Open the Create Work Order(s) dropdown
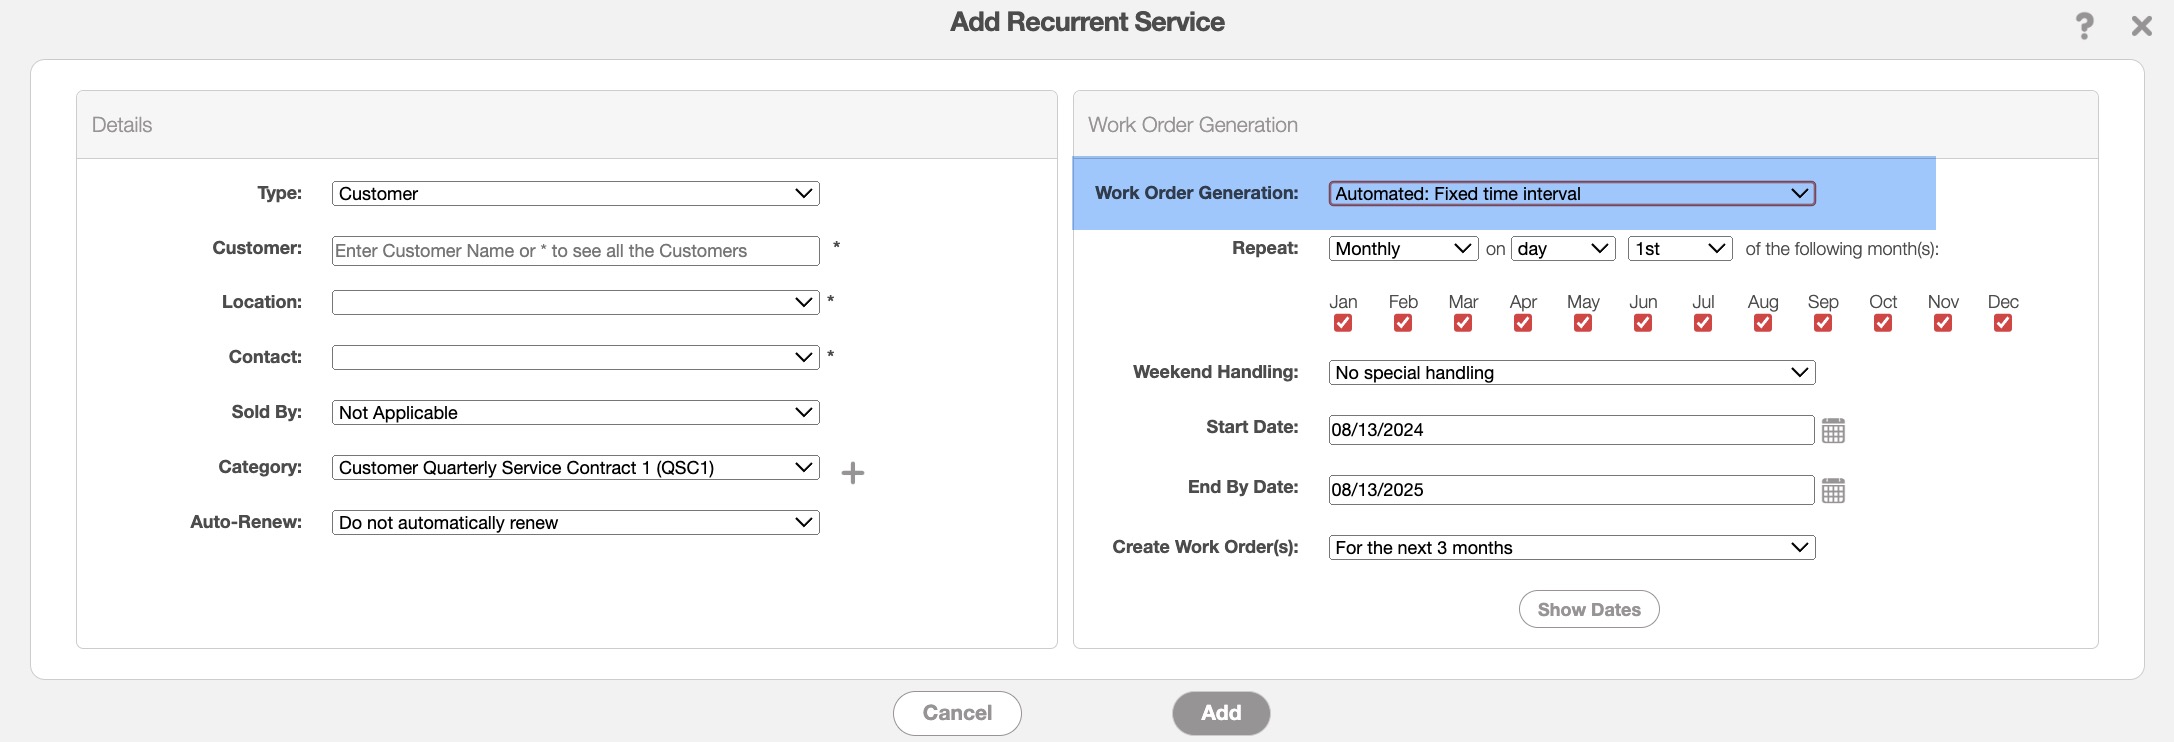The width and height of the screenshot is (2174, 742). point(1571,548)
